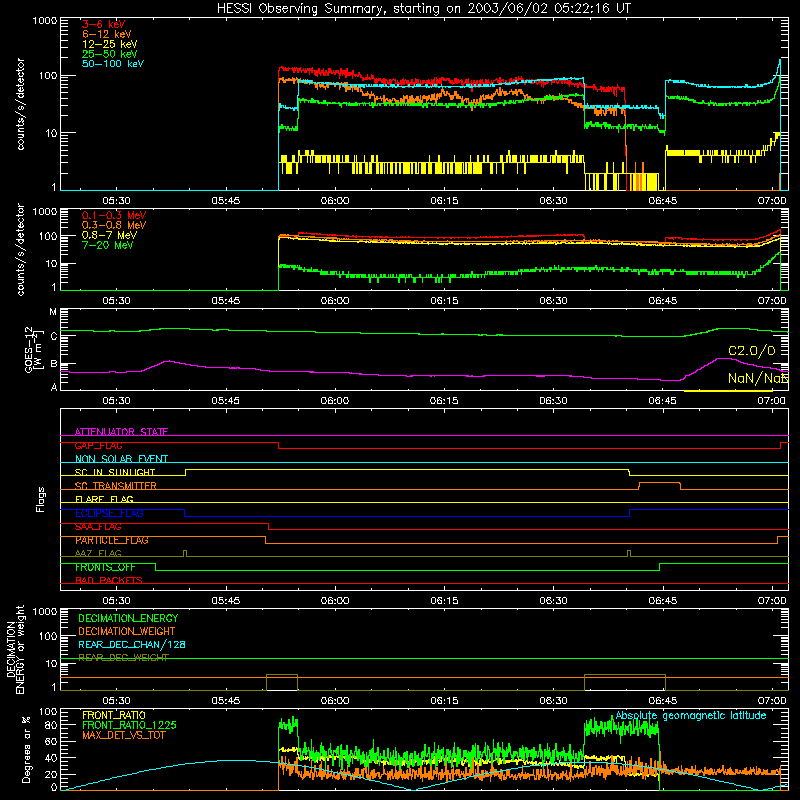Image resolution: width=800 pixels, height=800 pixels.
Task: Click the Degrees or % axis label
Action: (26, 749)
